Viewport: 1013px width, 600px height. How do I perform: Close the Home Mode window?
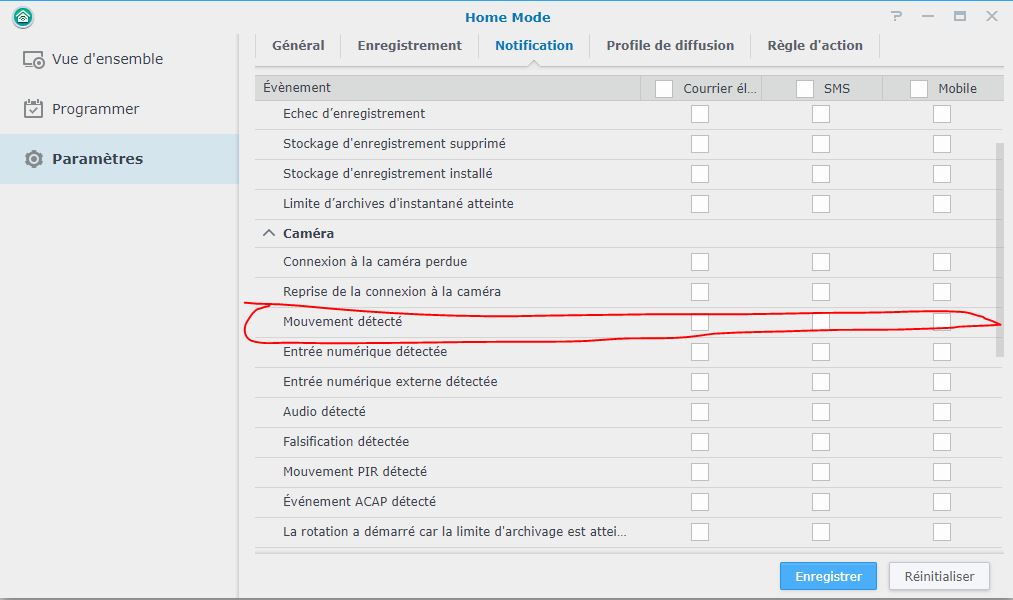point(992,16)
